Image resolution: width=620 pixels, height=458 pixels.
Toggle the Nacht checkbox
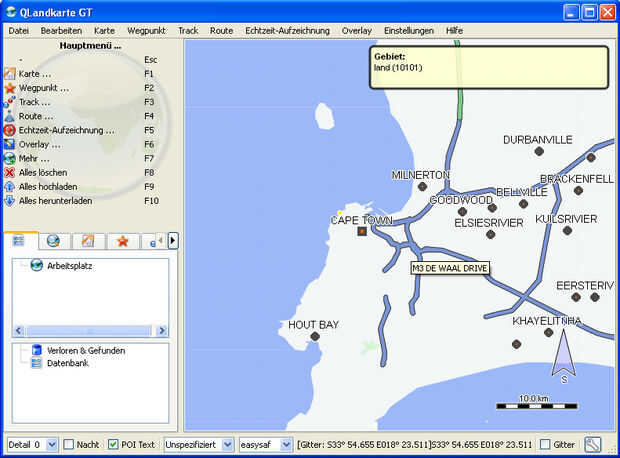pyautogui.click(x=68, y=445)
